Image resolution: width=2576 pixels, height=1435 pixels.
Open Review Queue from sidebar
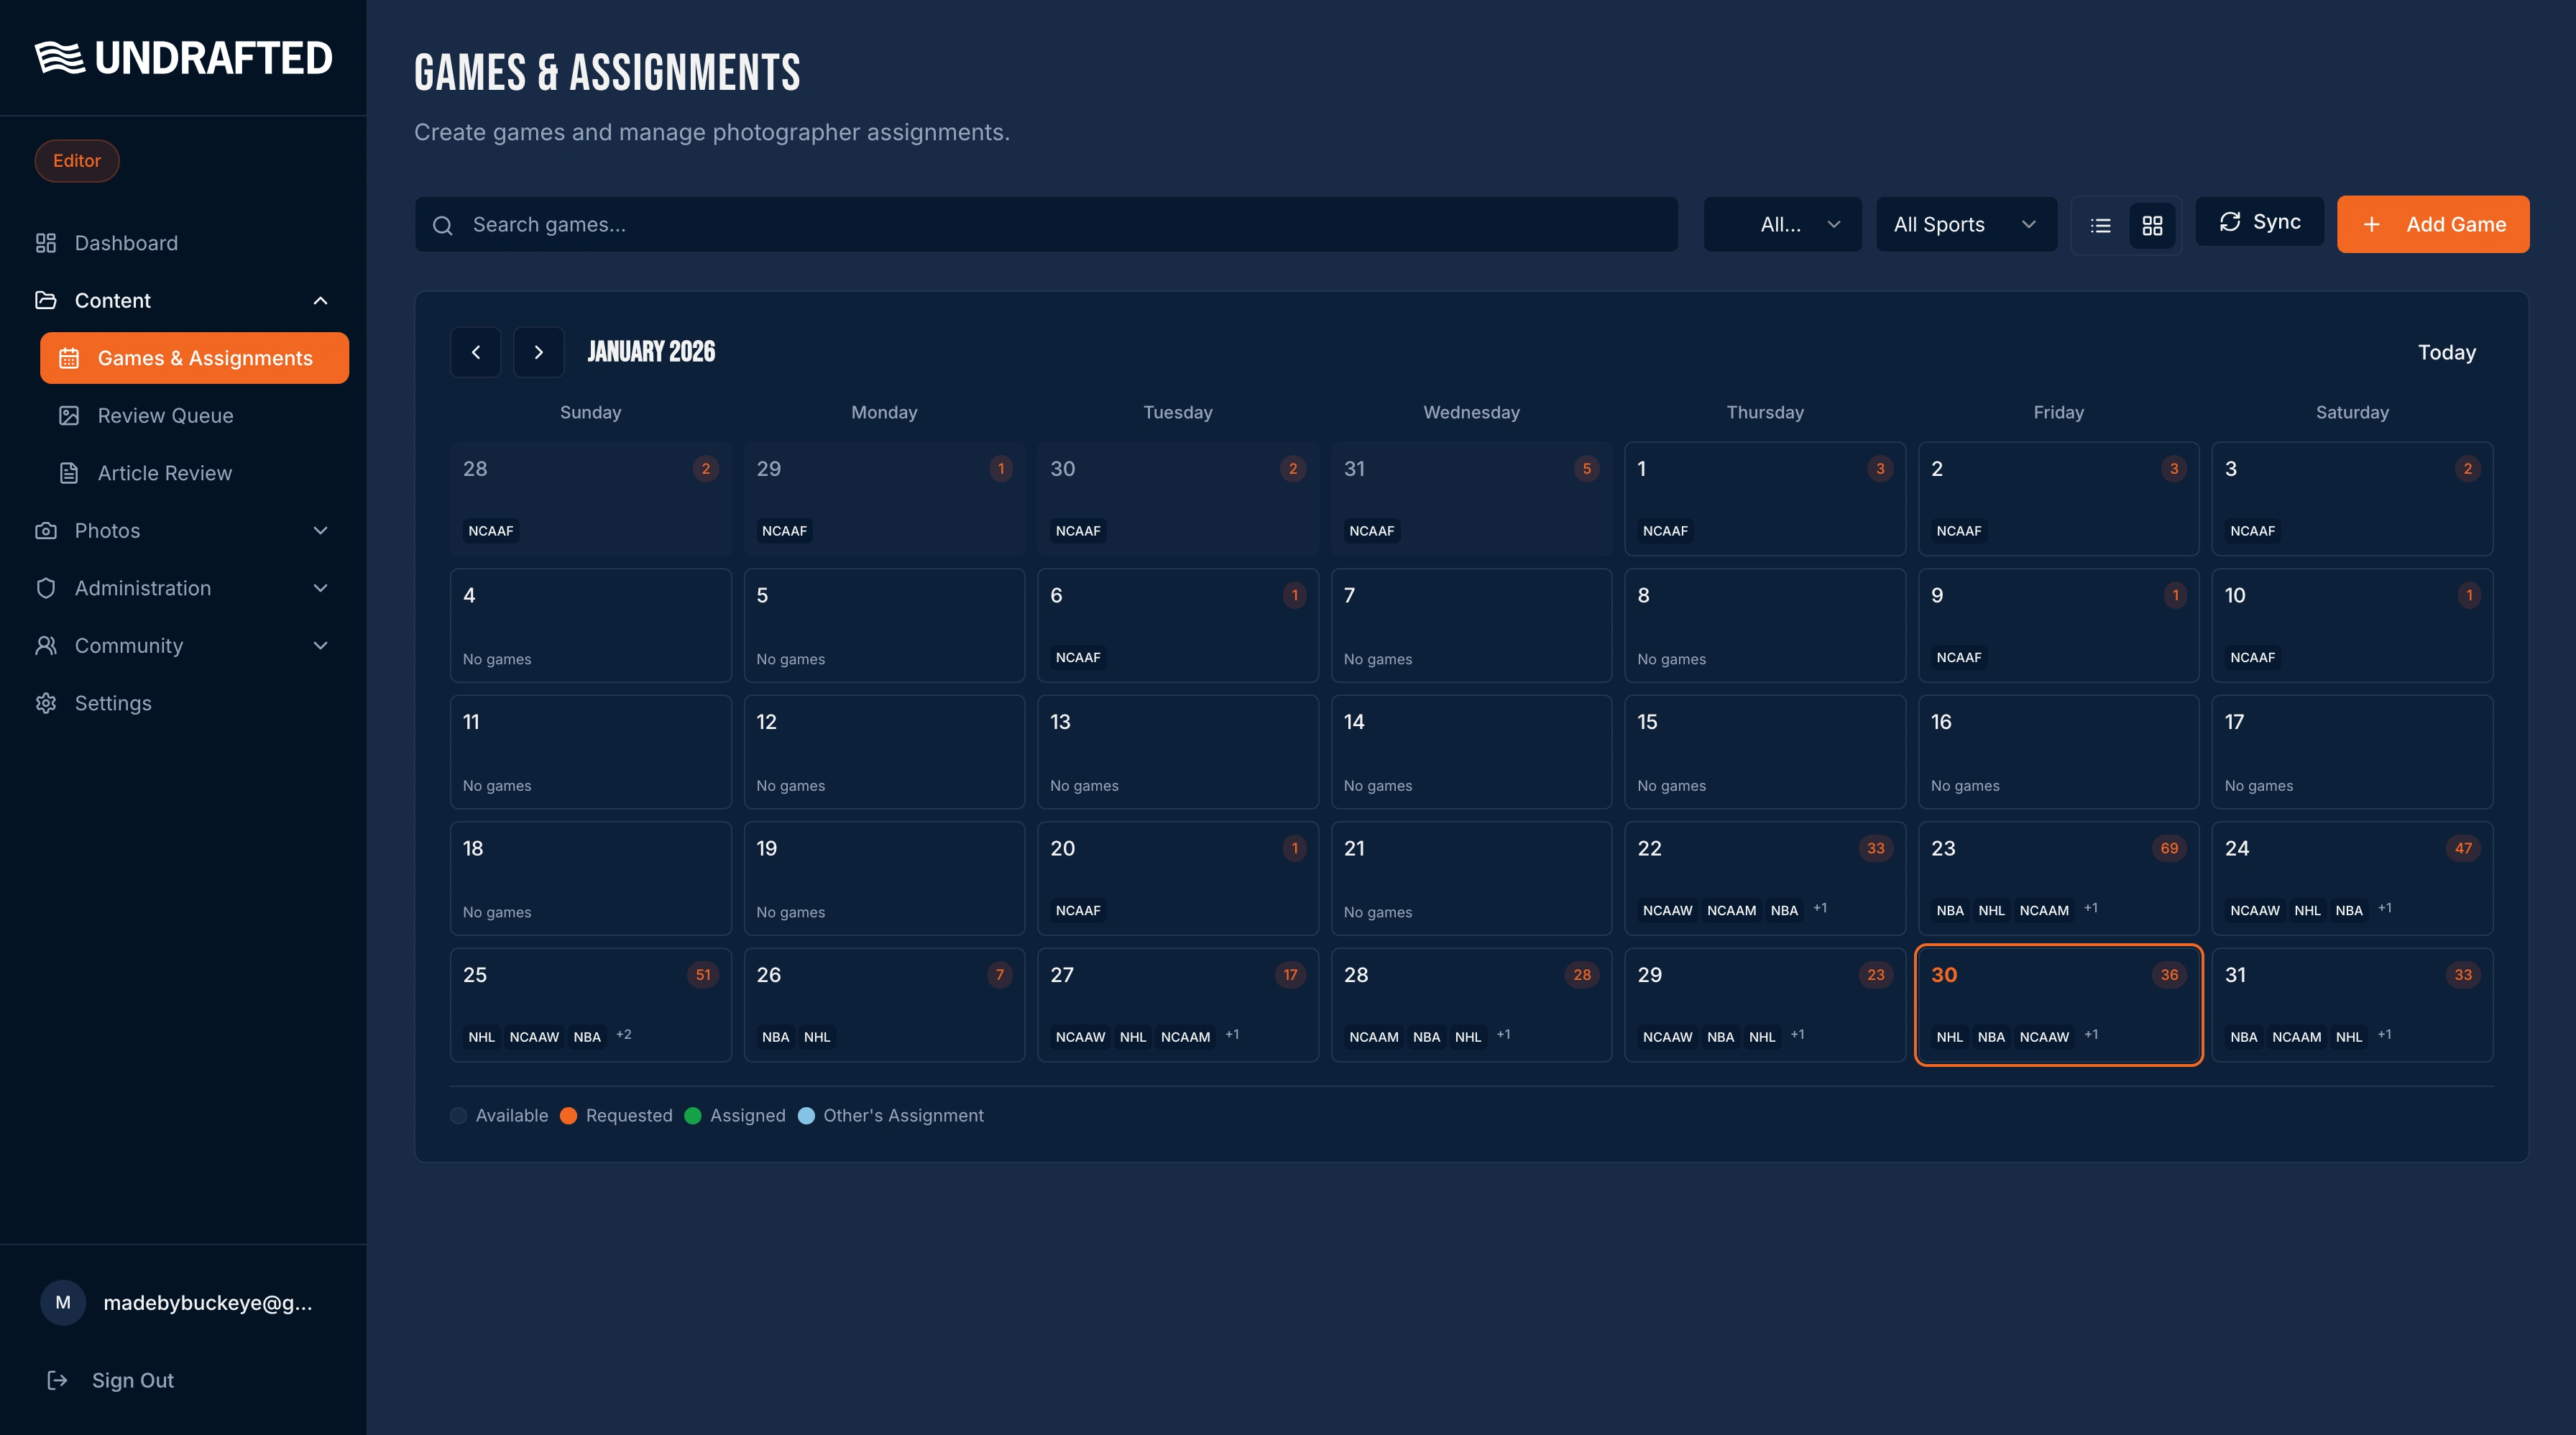(165, 416)
